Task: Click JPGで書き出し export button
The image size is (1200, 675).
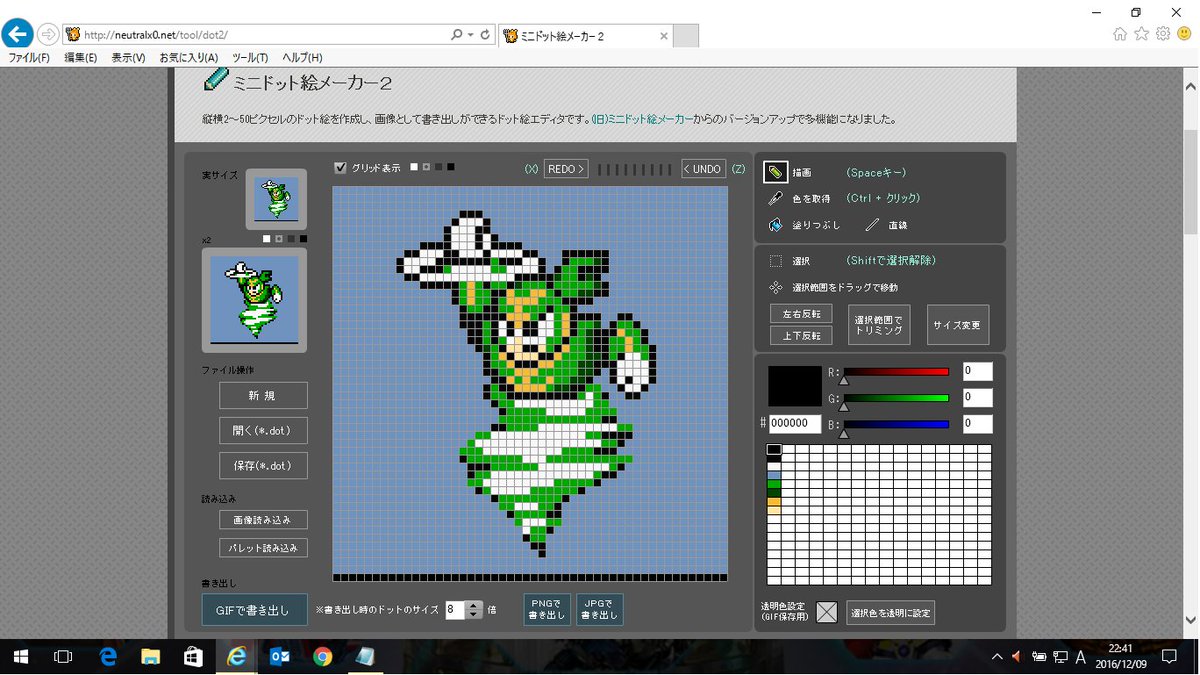Action: click(x=599, y=609)
